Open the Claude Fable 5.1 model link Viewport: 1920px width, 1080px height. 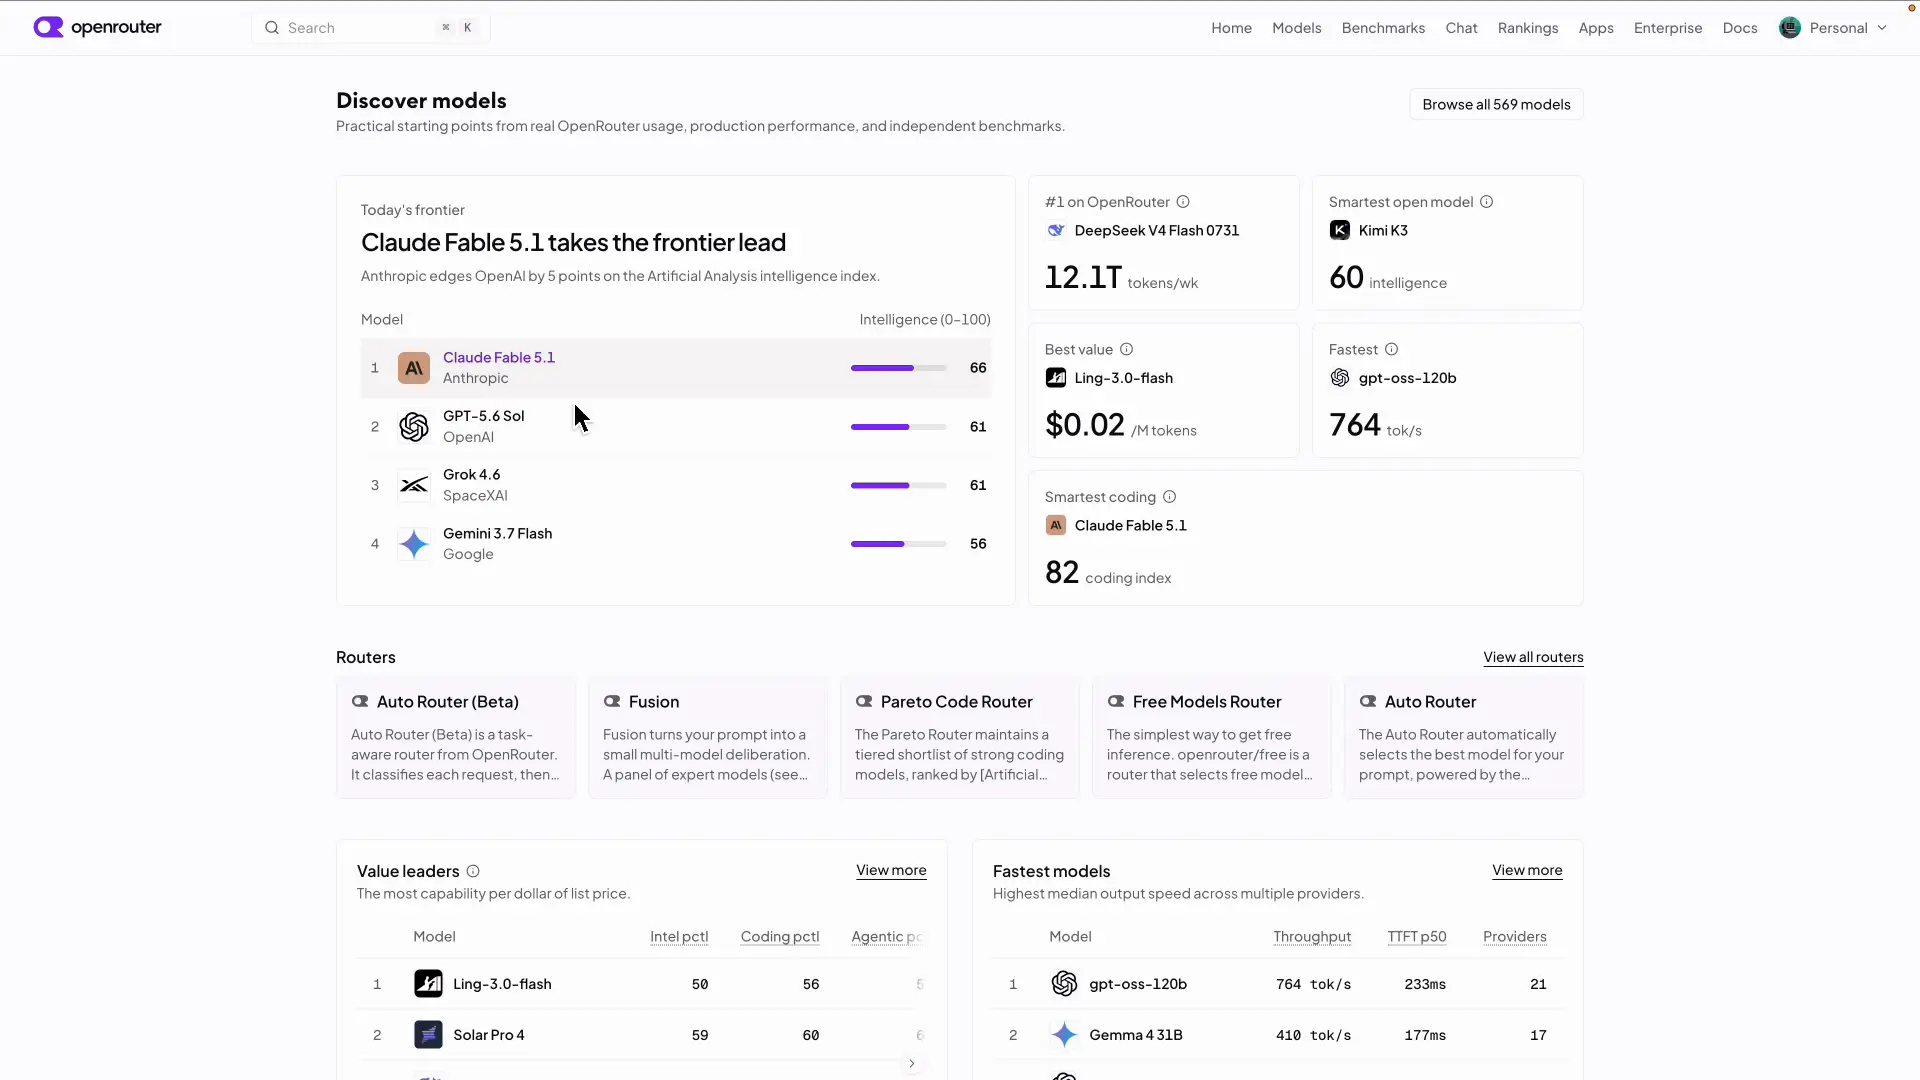(499, 357)
